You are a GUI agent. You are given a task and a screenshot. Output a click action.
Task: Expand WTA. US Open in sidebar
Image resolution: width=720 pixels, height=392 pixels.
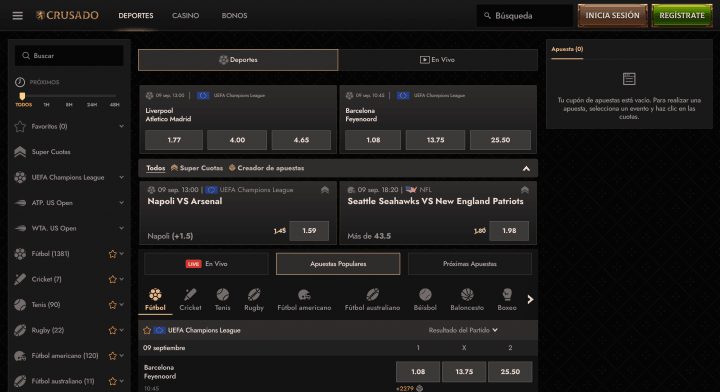point(121,228)
